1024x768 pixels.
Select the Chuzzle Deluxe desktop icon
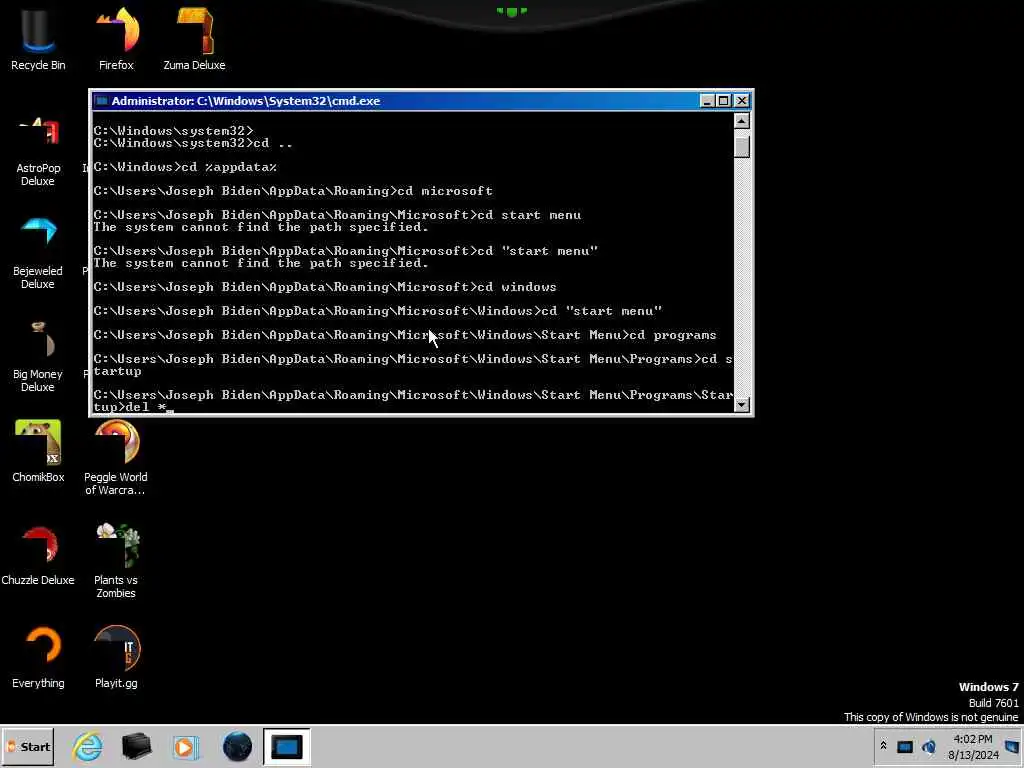click(x=38, y=555)
